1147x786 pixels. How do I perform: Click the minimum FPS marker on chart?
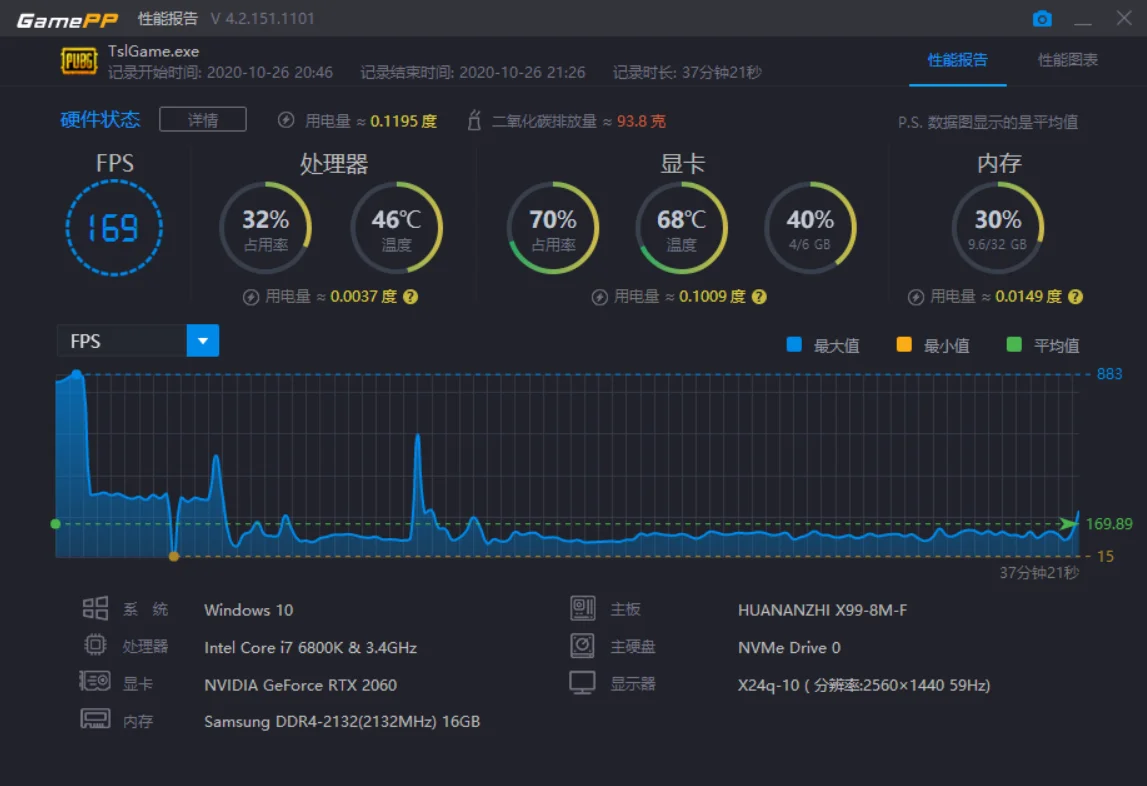[x=173, y=556]
